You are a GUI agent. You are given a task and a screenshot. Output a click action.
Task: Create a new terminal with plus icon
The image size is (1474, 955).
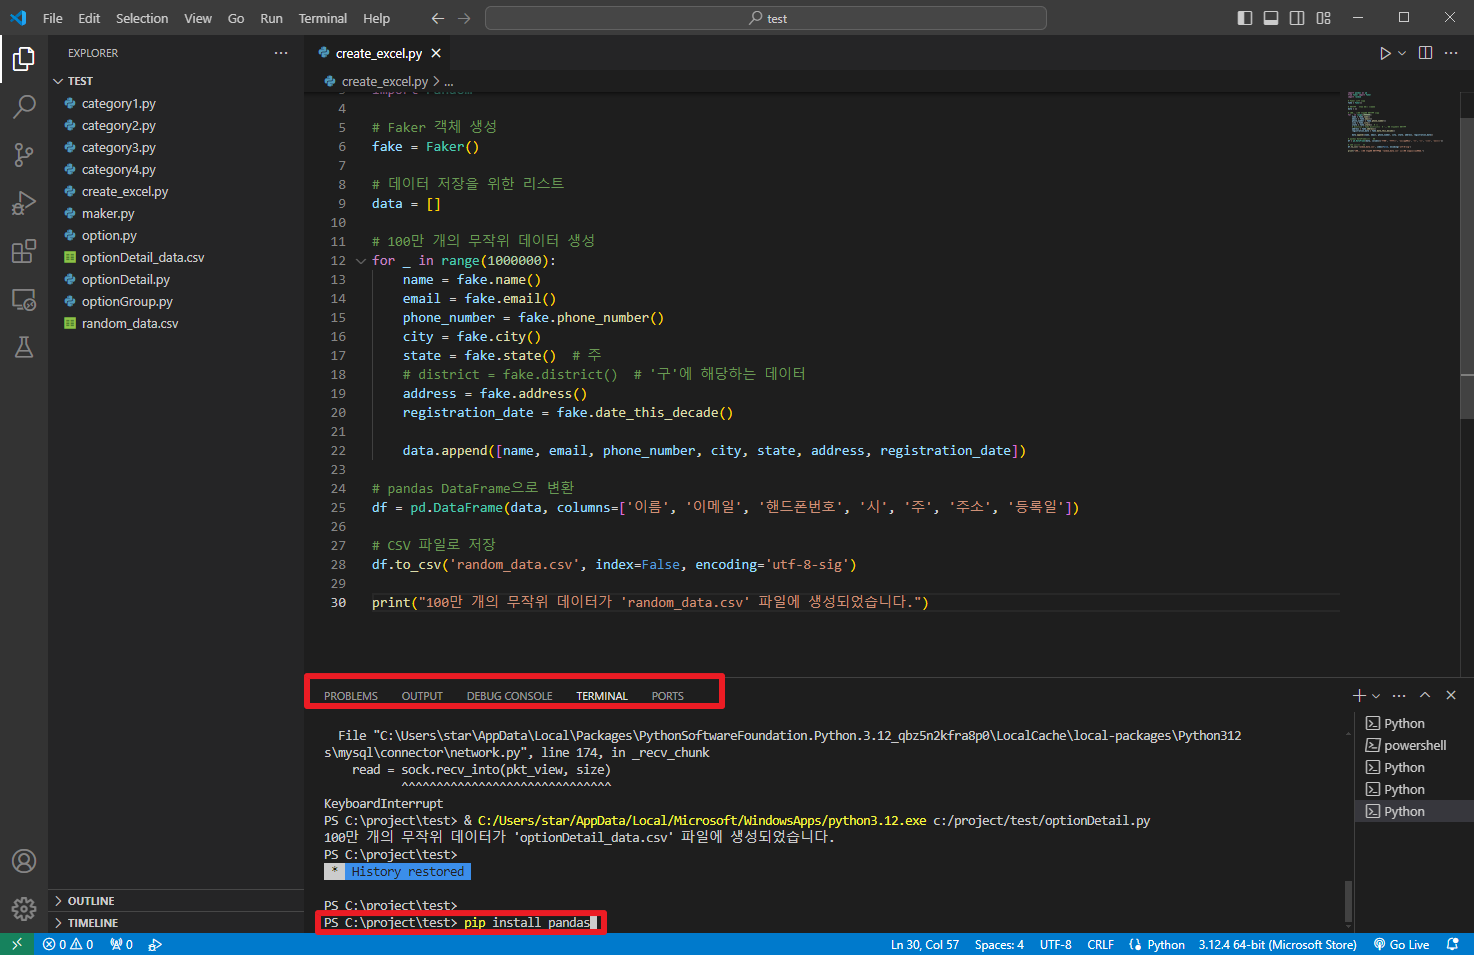1359,695
